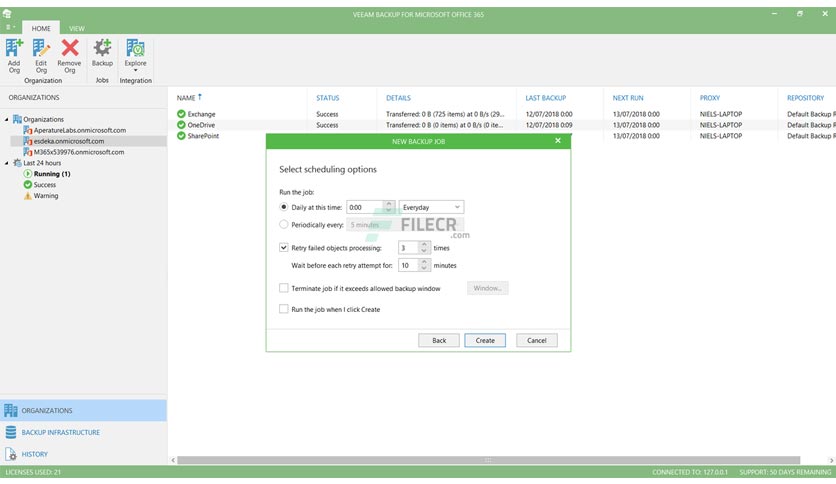Viewport: 836px width, 484px height.
Task: Sort by the NAME column header
Action: click(186, 98)
